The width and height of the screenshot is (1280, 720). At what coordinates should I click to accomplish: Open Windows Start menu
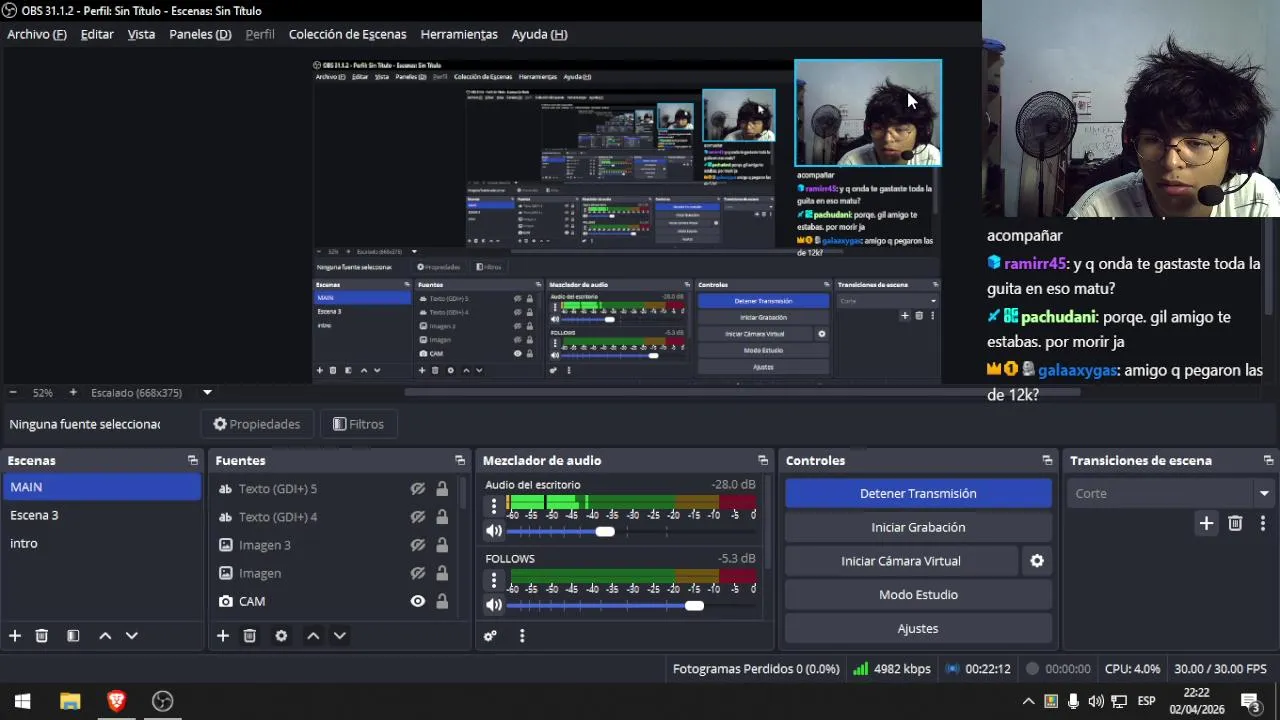[23, 701]
